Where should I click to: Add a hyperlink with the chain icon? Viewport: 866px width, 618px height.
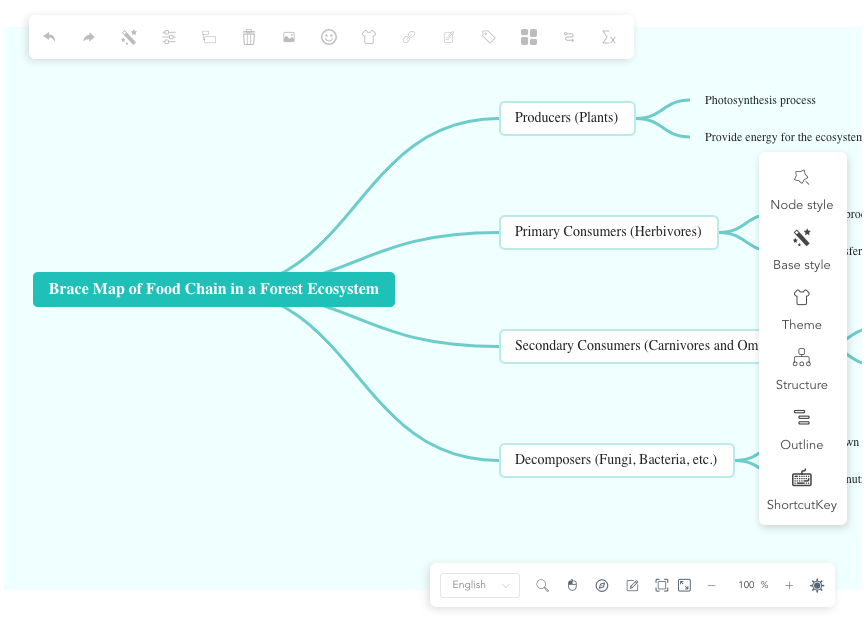point(409,37)
